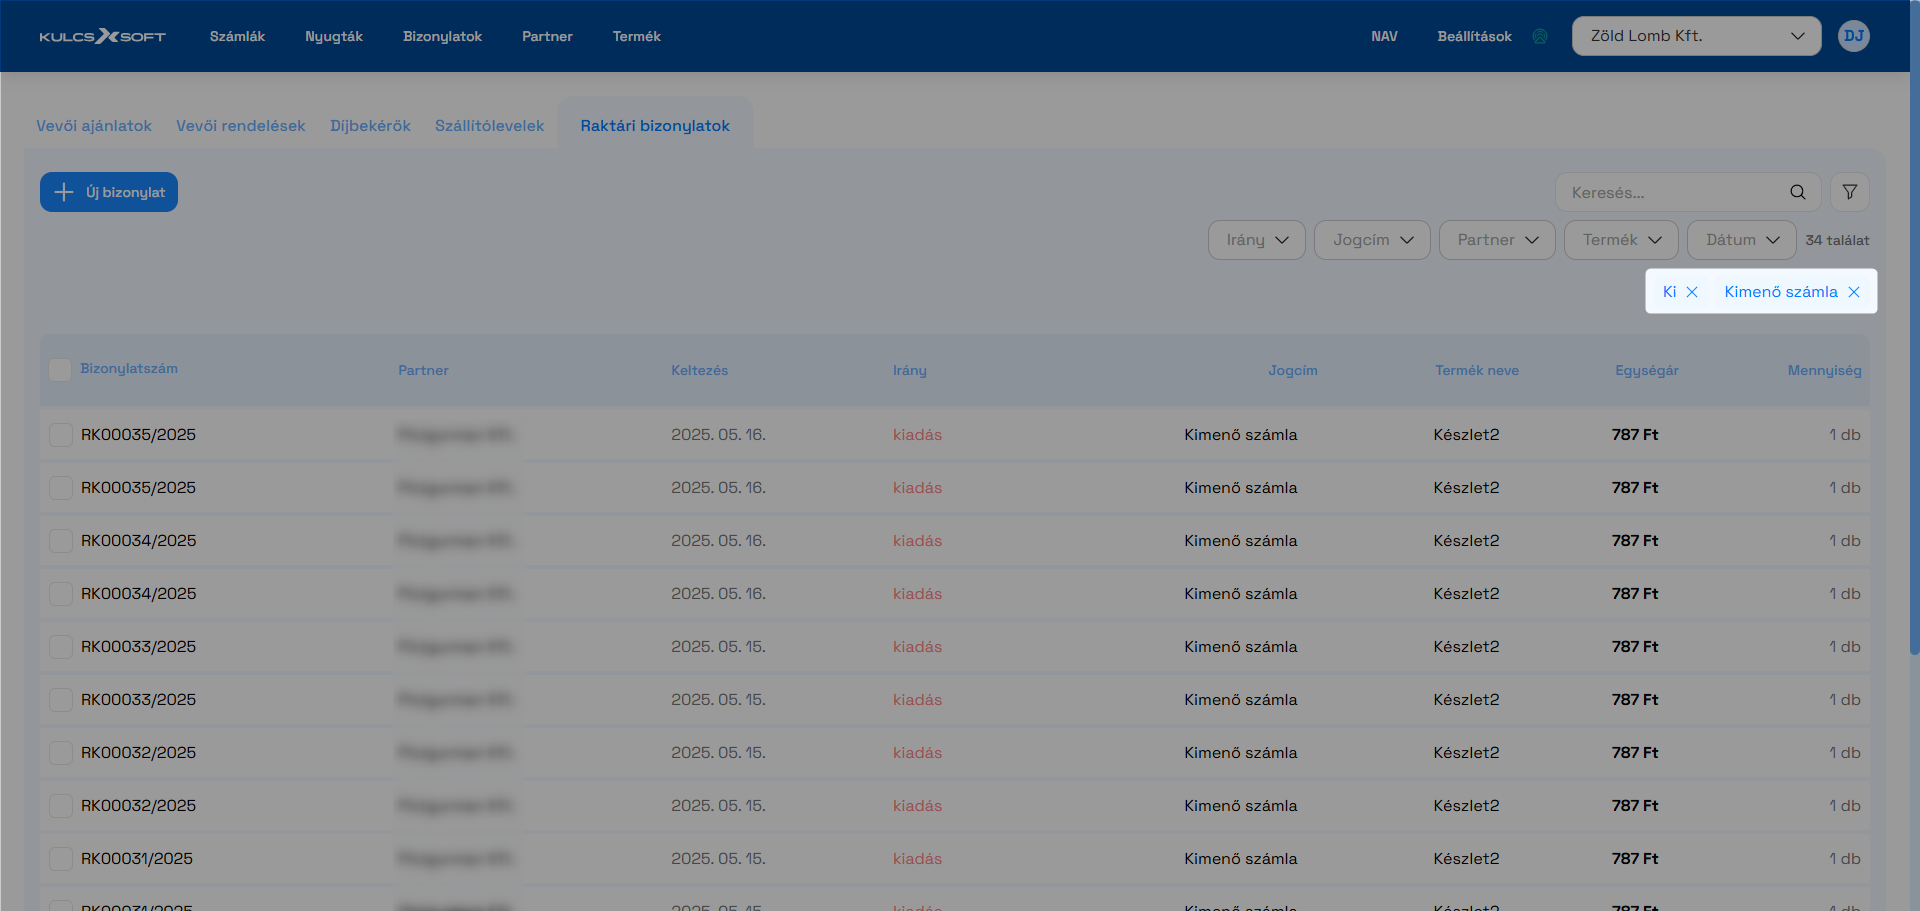Switch to the Szállítólevelek tab
This screenshot has width=1920, height=911.
[489, 126]
